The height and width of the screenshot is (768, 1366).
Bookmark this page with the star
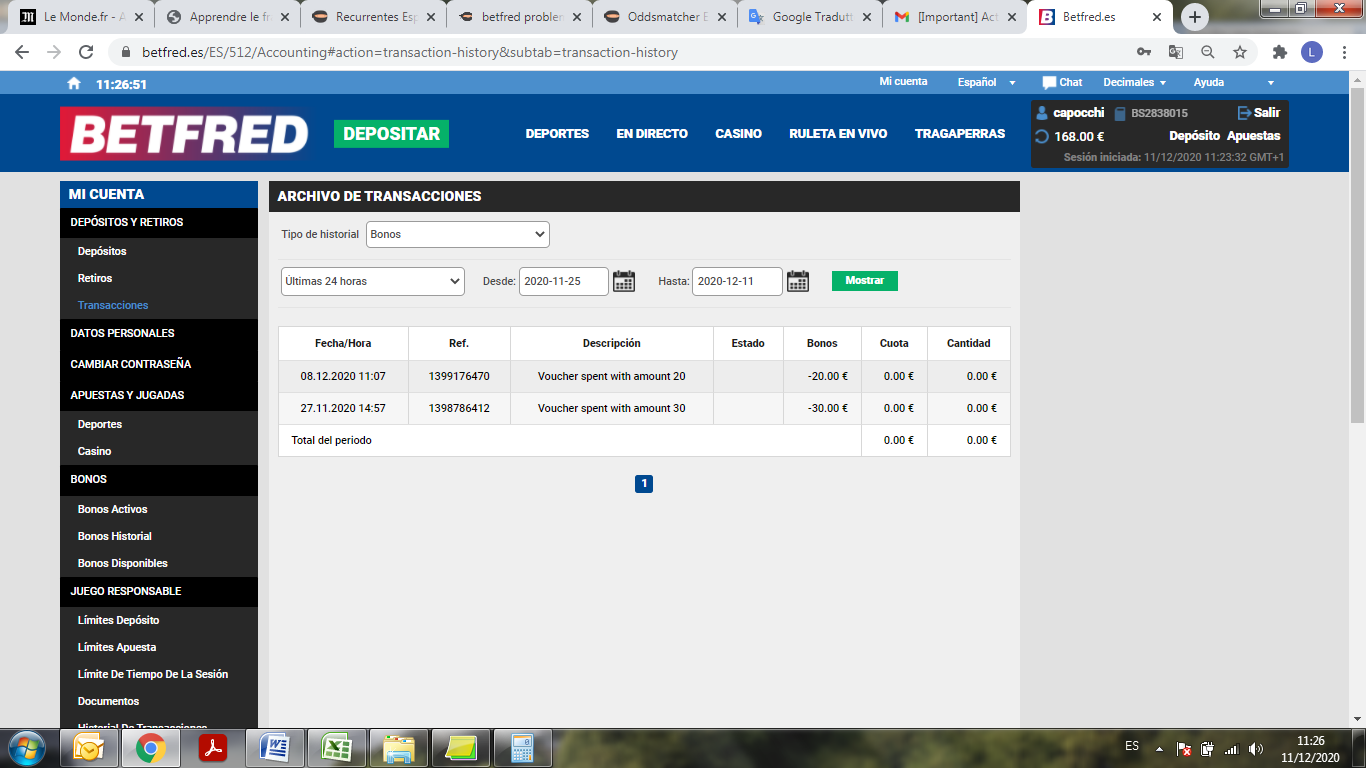[1240, 52]
